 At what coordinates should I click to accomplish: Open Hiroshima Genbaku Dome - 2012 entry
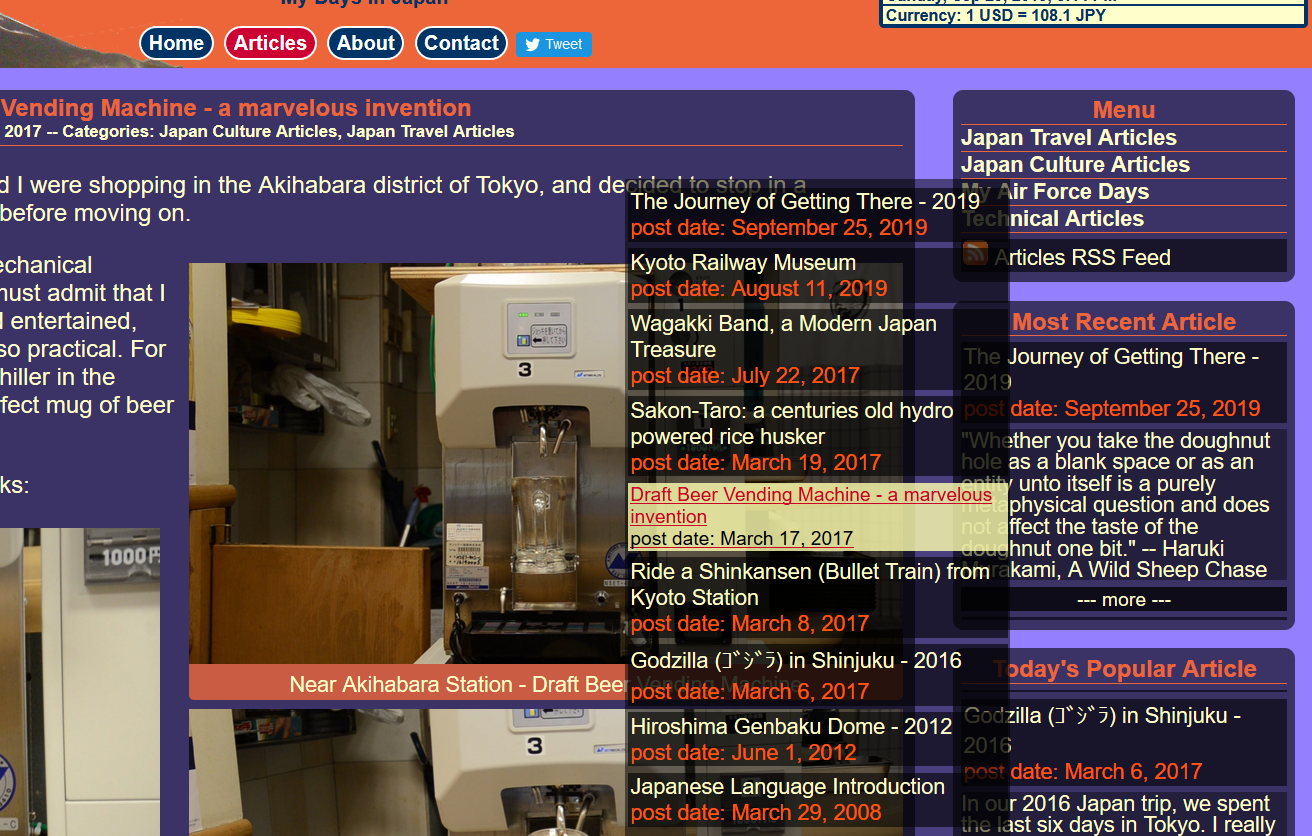(791, 727)
